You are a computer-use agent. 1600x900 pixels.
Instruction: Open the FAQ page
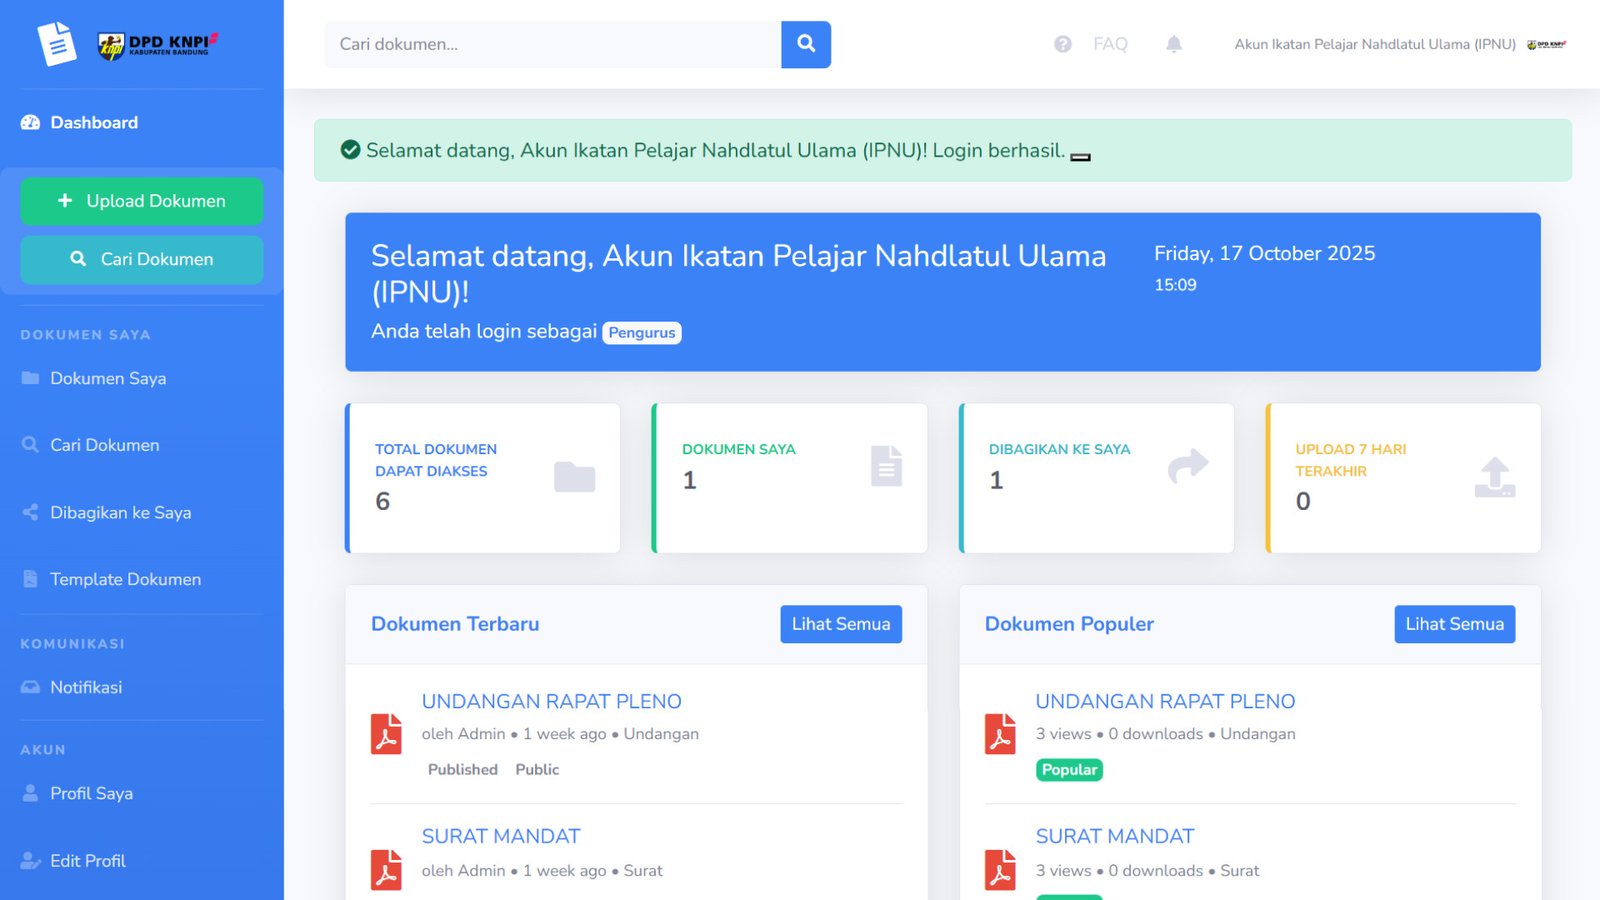pos(1110,44)
